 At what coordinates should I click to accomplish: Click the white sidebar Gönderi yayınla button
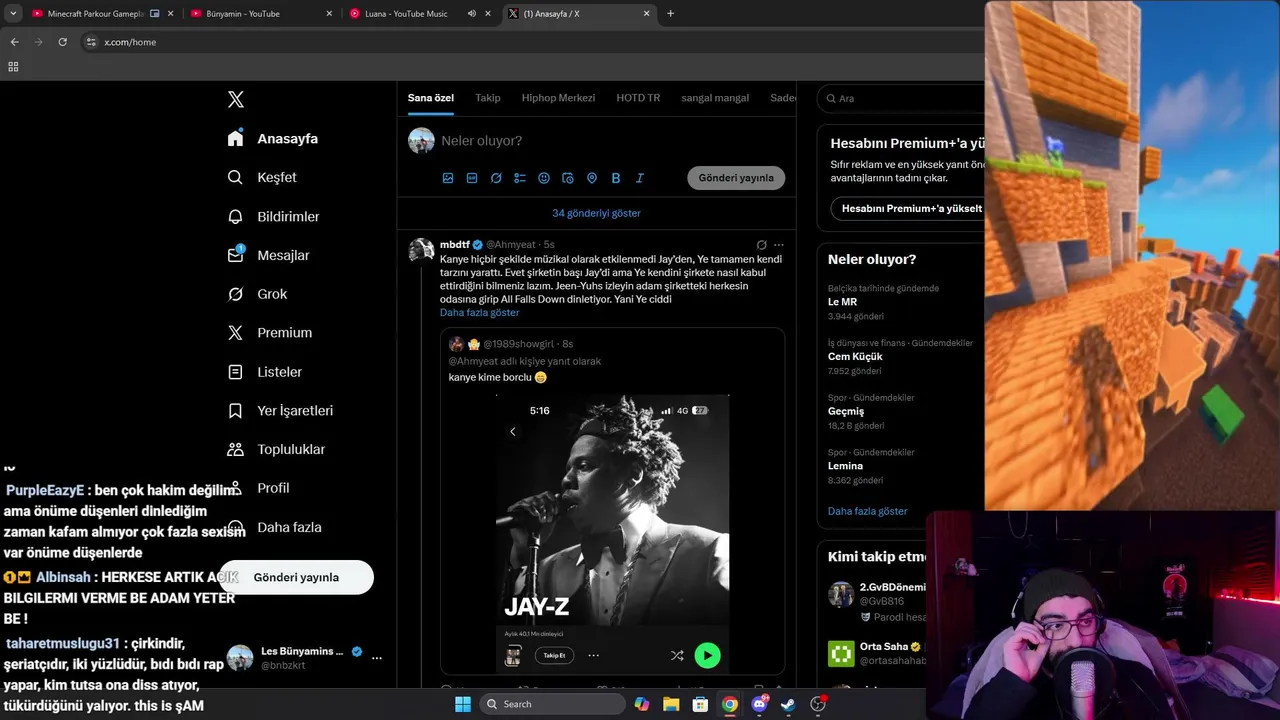296,577
